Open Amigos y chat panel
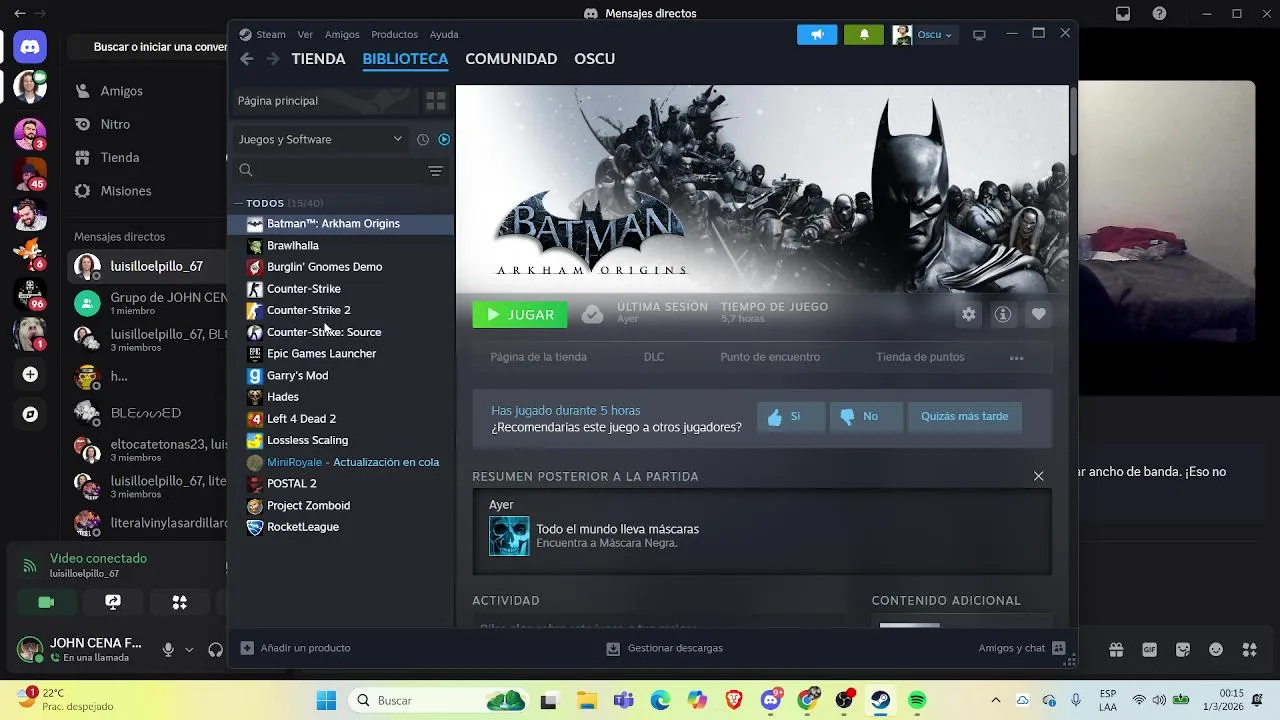The width and height of the screenshot is (1280, 720). tap(1021, 648)
